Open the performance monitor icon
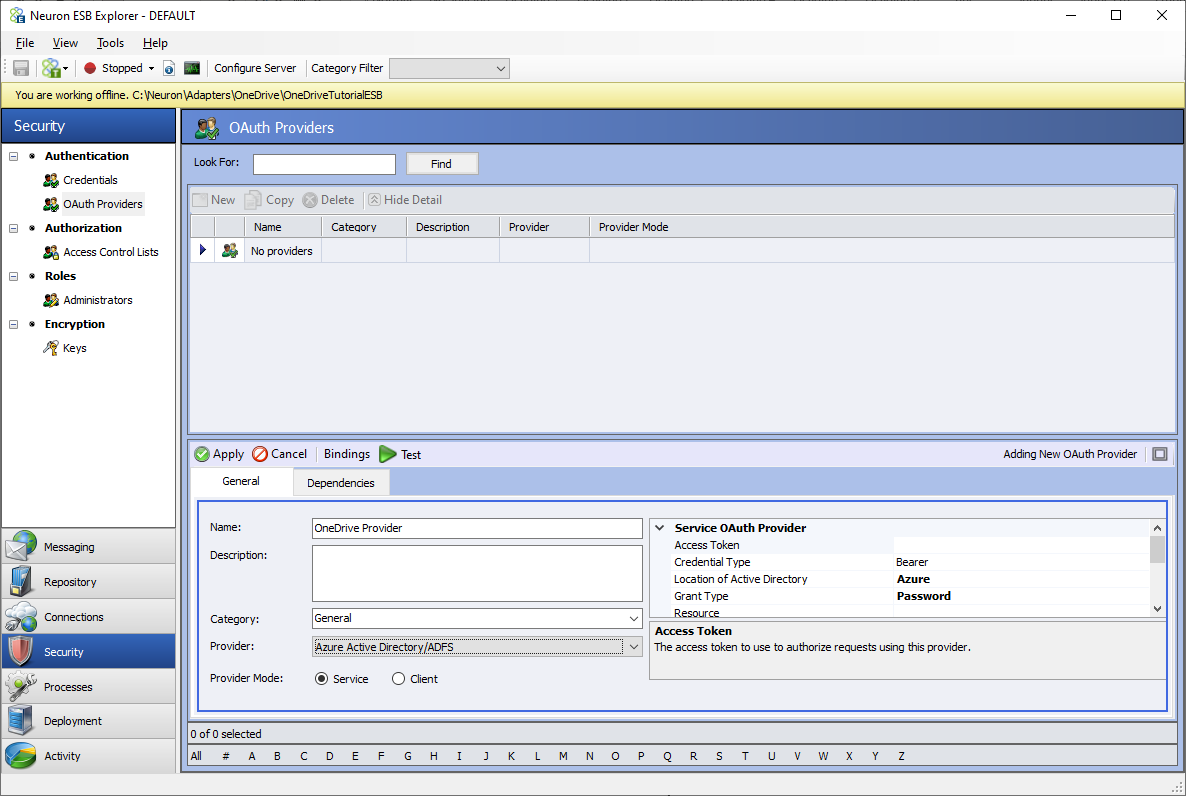Screen dimensions: 1186x796 [x=192, y=68]
